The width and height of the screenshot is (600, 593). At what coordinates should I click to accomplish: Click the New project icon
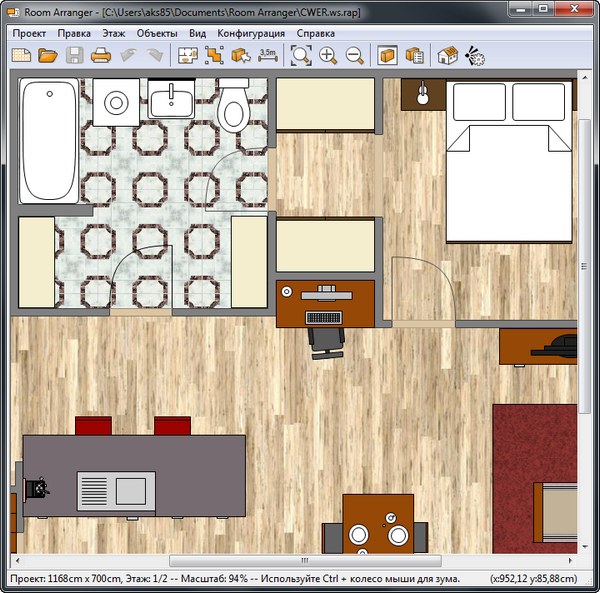click(x=21, y=56)
